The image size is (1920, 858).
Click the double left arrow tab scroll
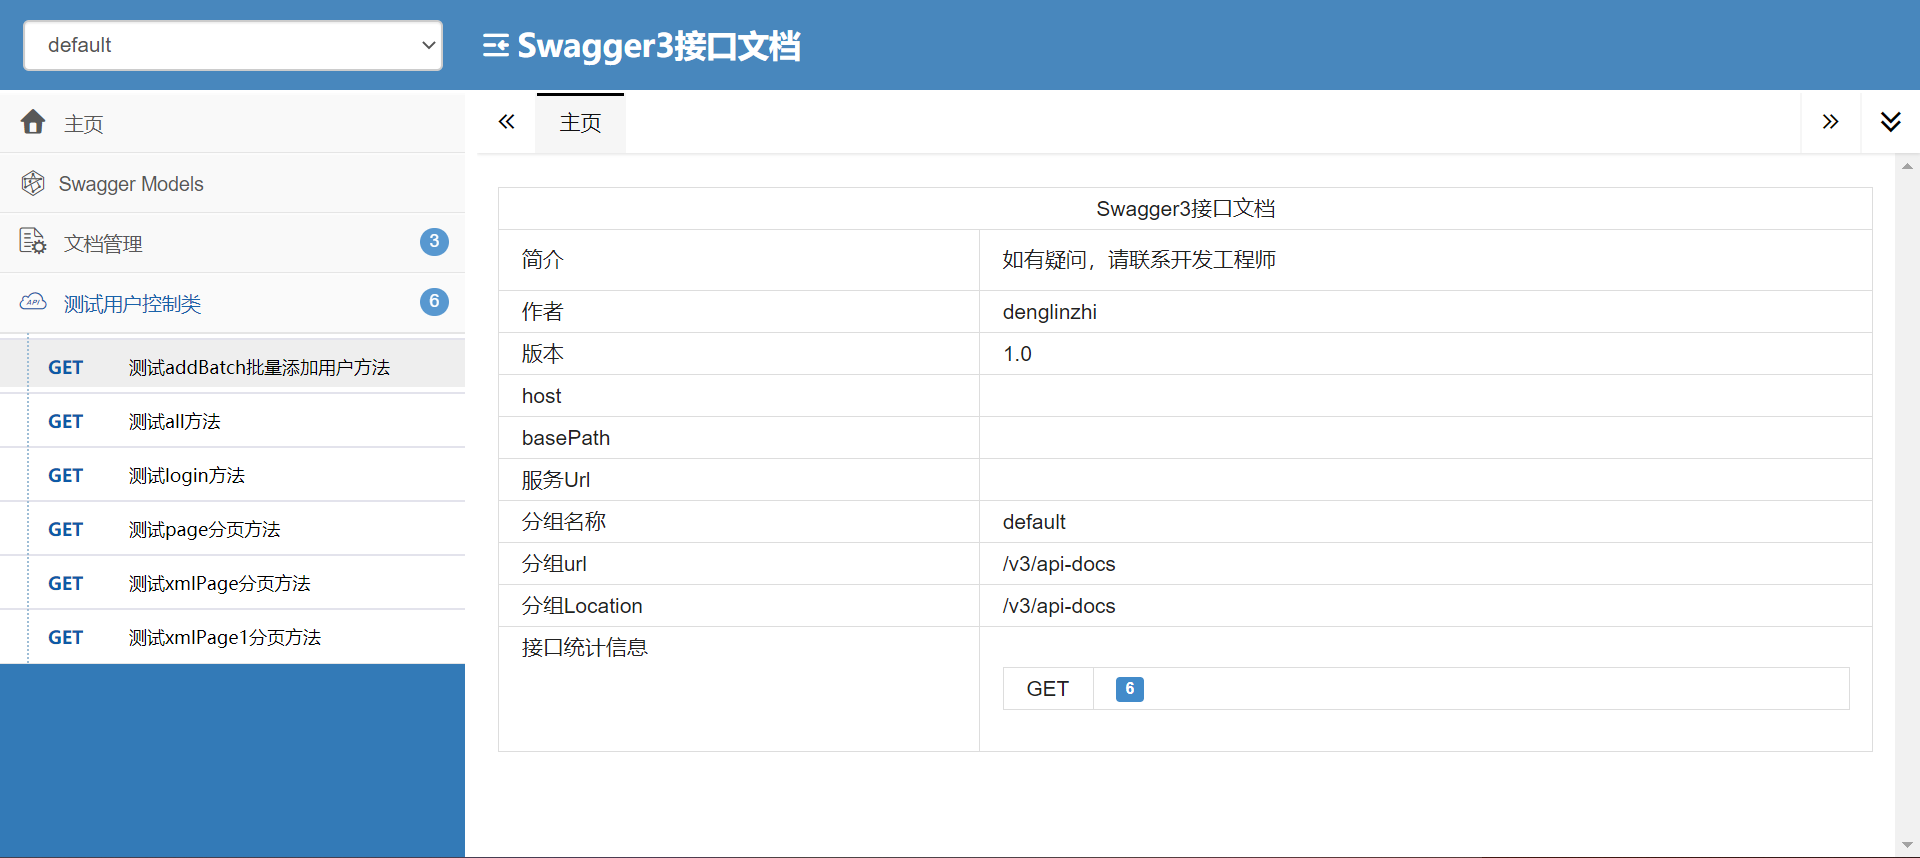(x=507, y=122)
